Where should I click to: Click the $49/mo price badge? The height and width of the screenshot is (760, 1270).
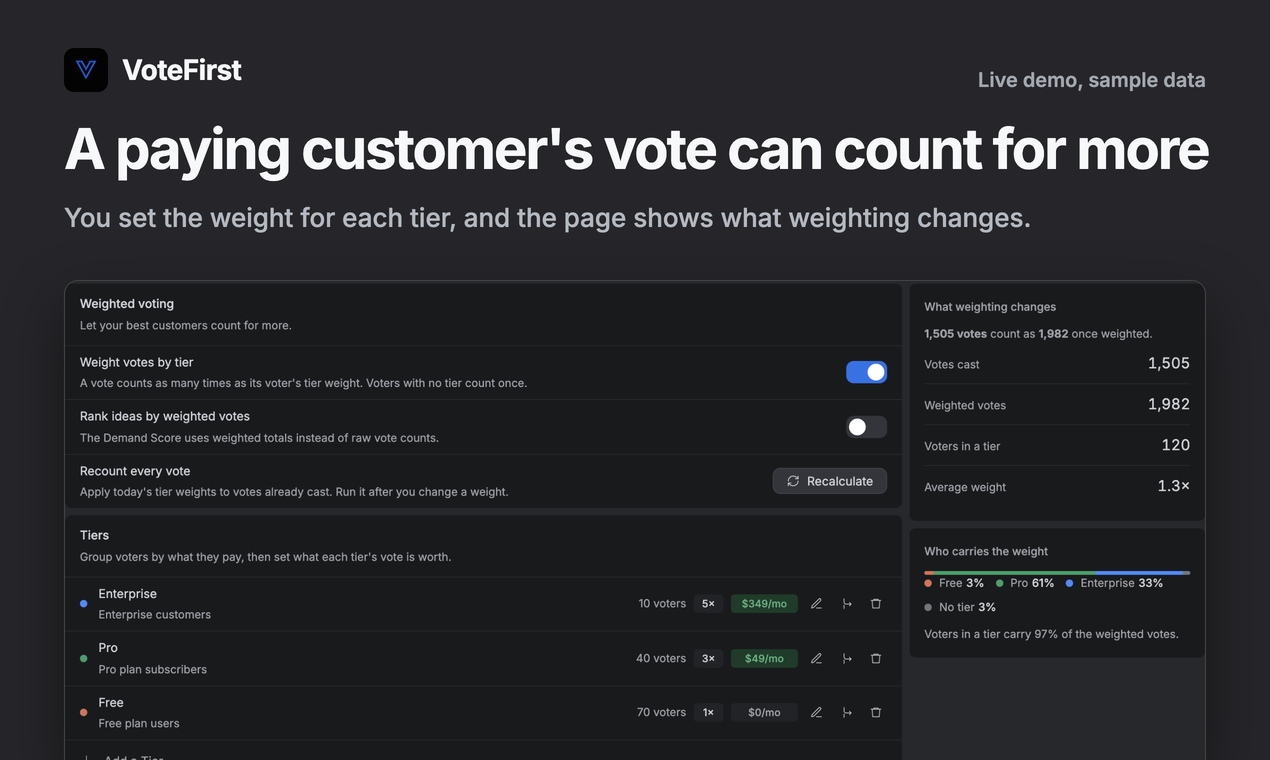pyautogui.click(x=764, y=658)
